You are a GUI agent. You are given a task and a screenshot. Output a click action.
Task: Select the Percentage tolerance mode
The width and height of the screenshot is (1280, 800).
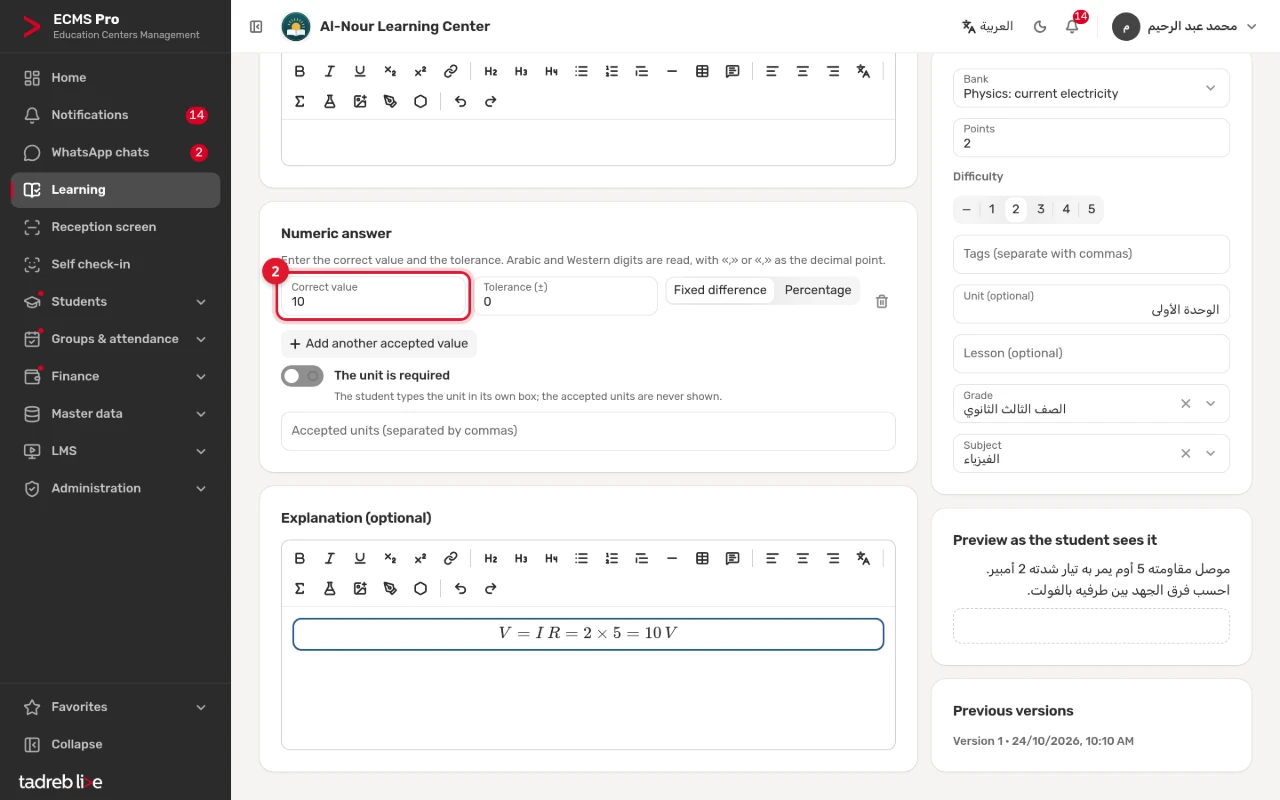[818, 290]
